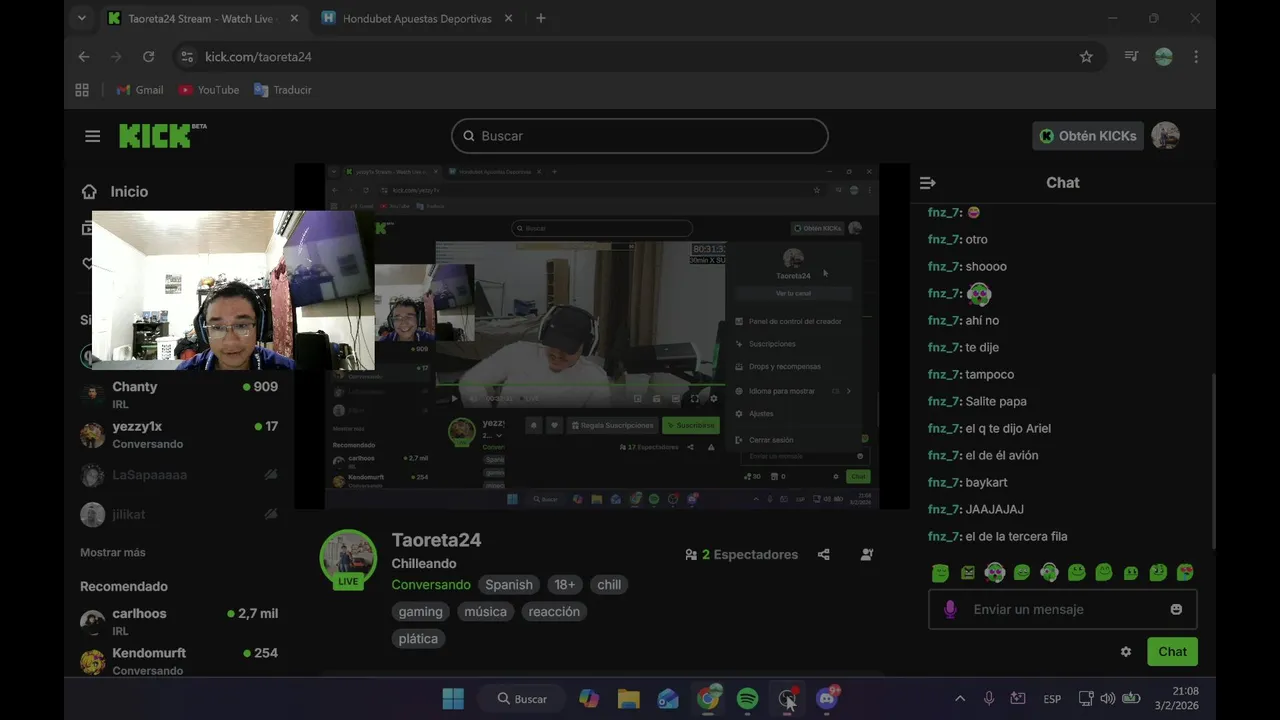The image size is (1280, 720).
Task: Select the gaming tag
Action: [420, 611]
